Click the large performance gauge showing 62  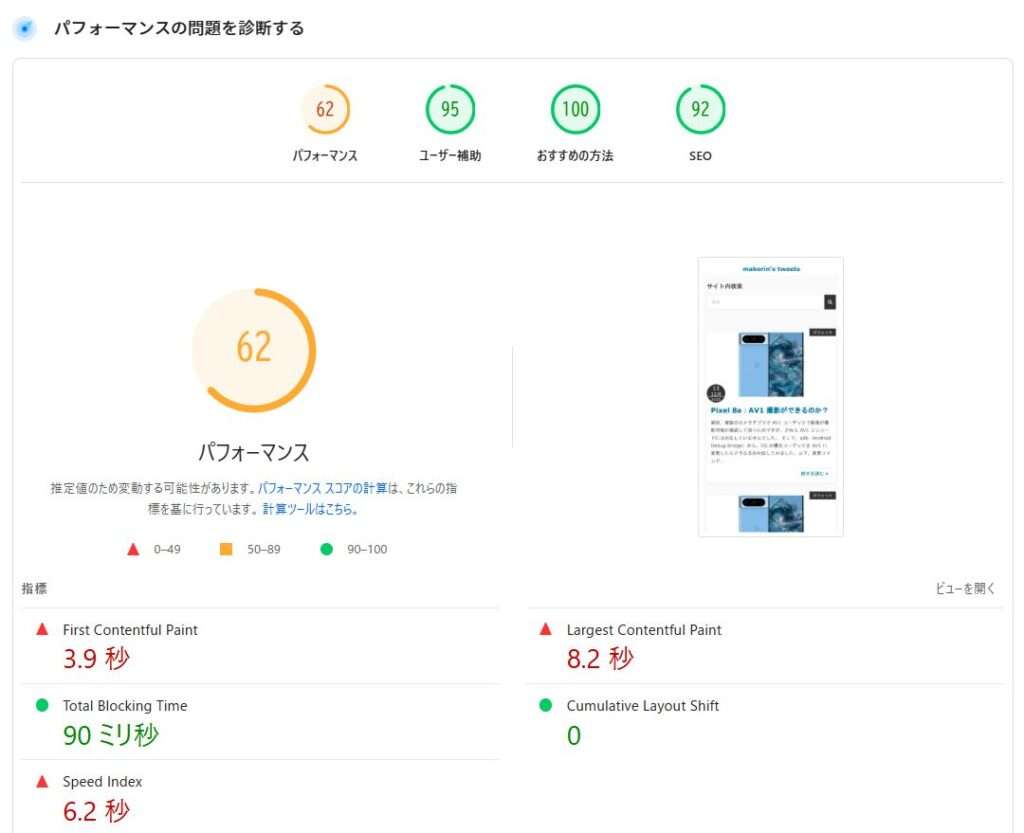253,349
